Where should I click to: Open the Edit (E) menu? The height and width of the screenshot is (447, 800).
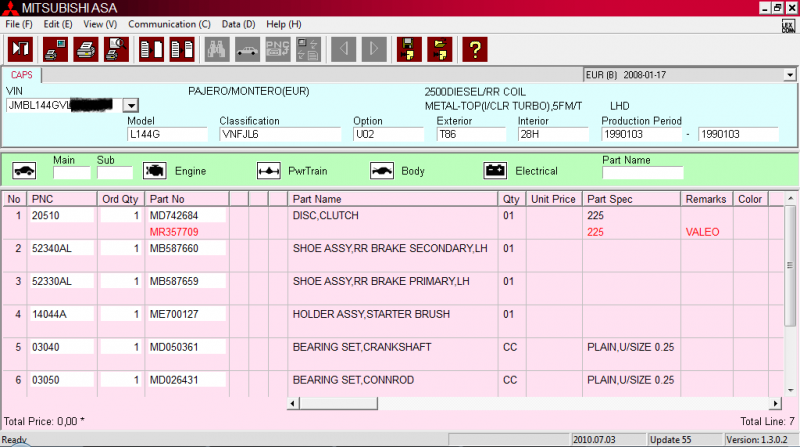click(58, 24)
